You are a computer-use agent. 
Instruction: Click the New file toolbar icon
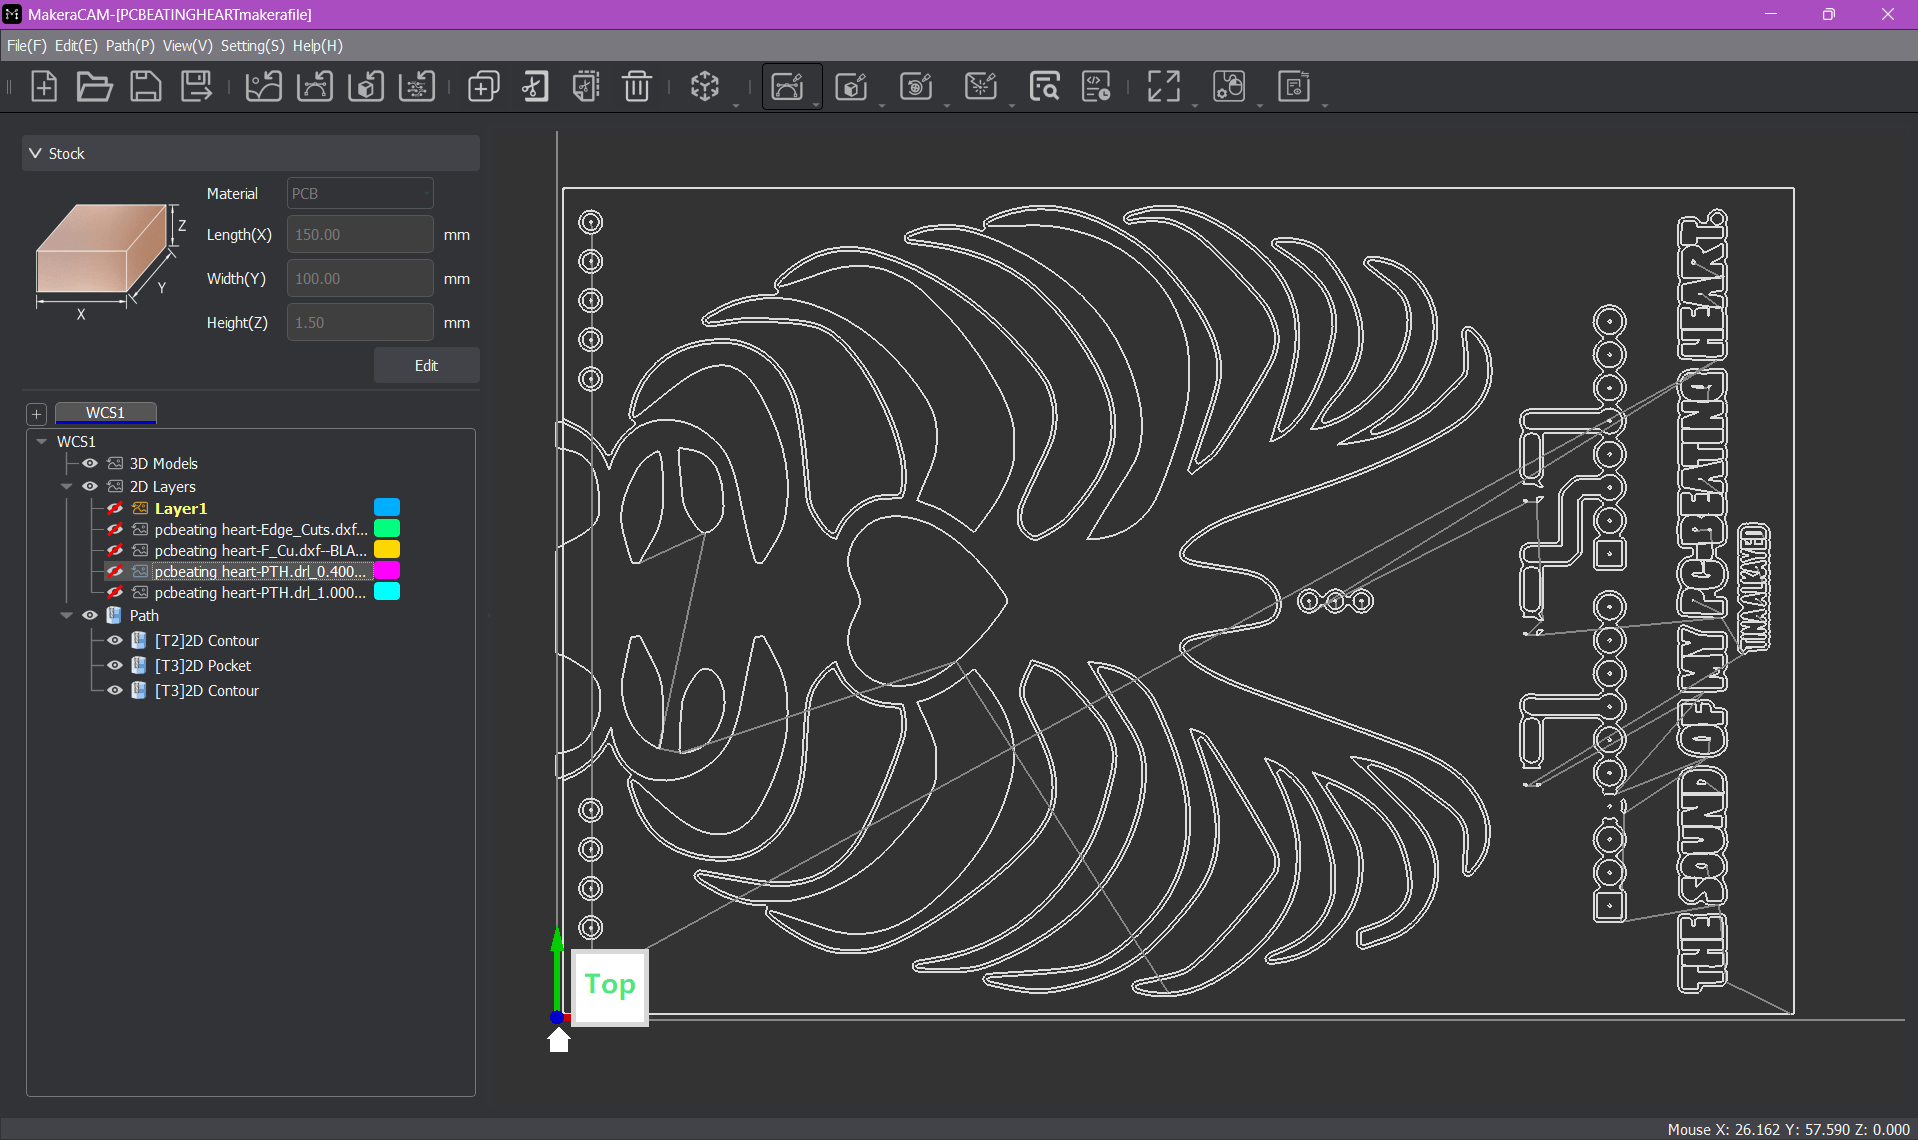(44, 87)
